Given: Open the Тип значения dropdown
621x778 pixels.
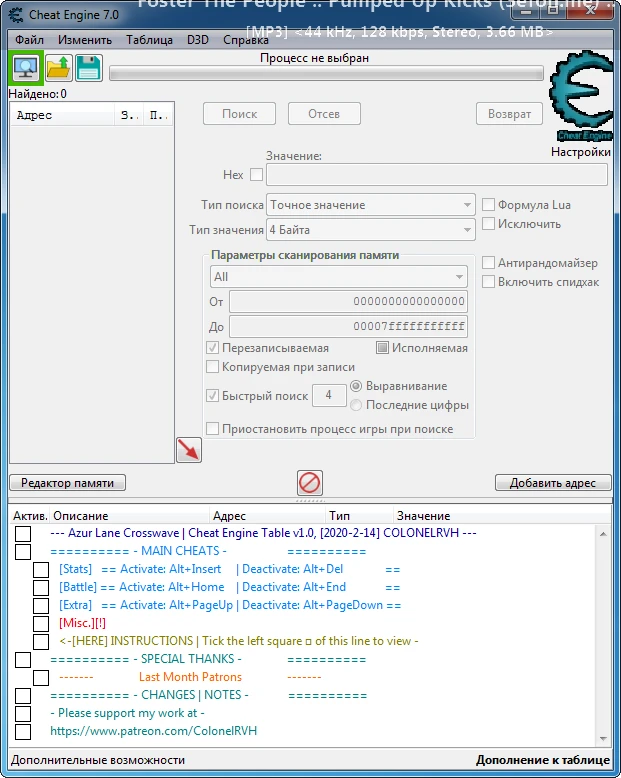Looking at the screenshot, I should [371, 230].
